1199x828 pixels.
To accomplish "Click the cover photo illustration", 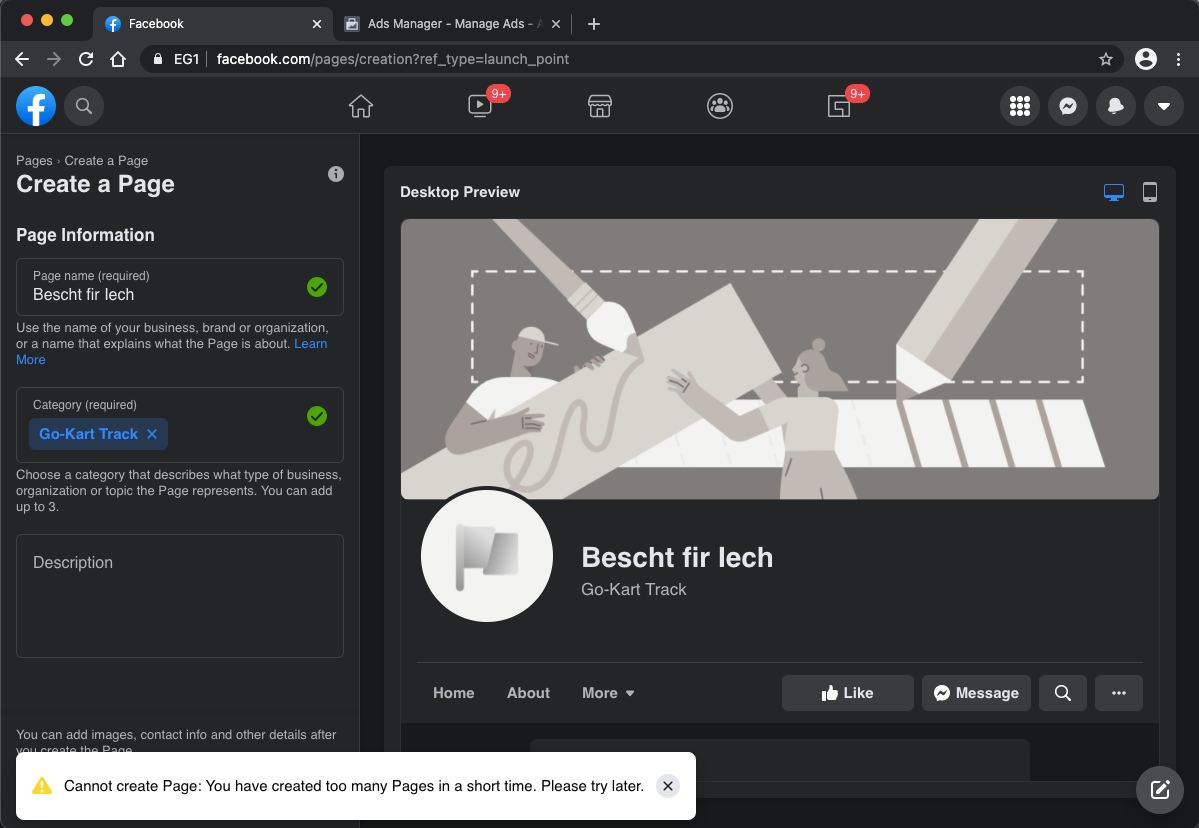I will tap(779, 359).
